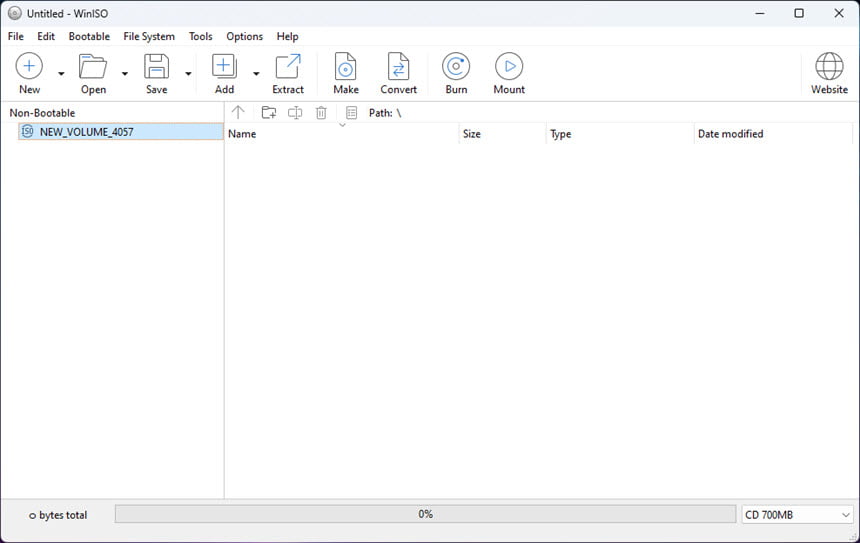Click the 0 bytes total status text

pos(58,515)
